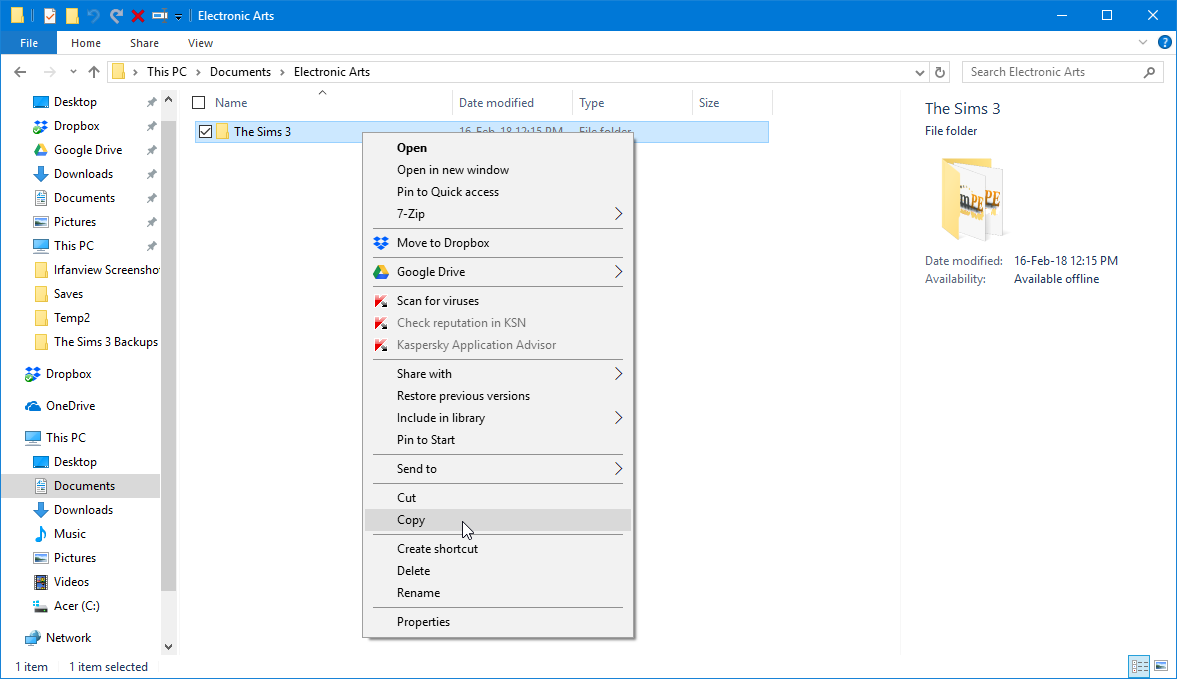The image size is (1177, 679).
Task: Click the navigation pane scrollbar down arrow
Action: [168, 647]
